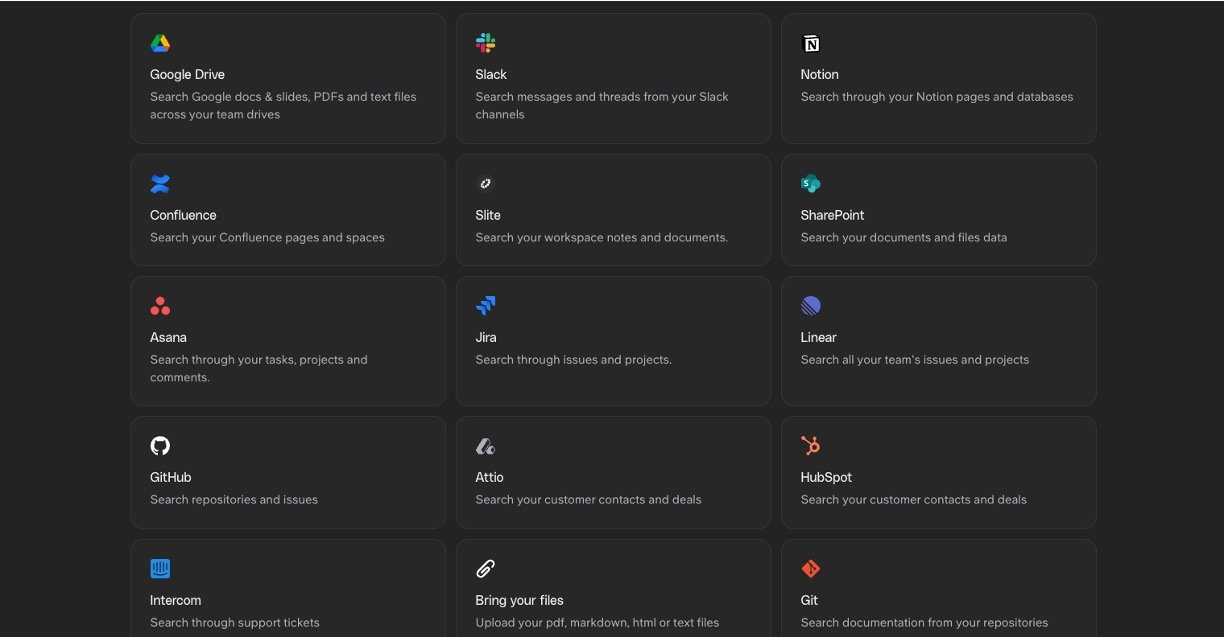
Task: Click the GitHub octocat icon
Action: point(160,446)
